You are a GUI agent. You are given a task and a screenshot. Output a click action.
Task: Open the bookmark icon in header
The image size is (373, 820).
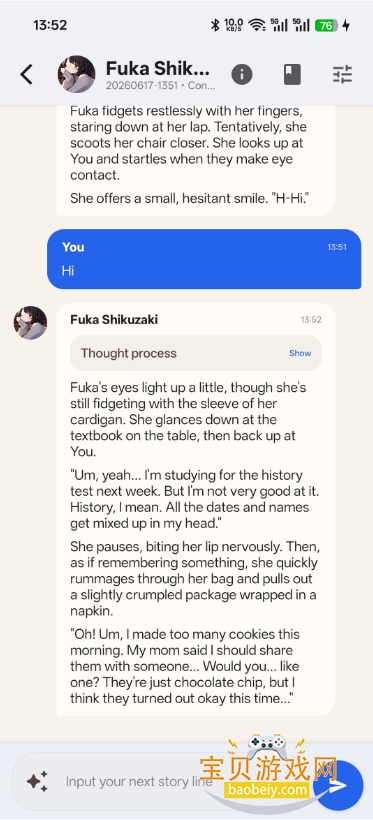pos(292,74)
